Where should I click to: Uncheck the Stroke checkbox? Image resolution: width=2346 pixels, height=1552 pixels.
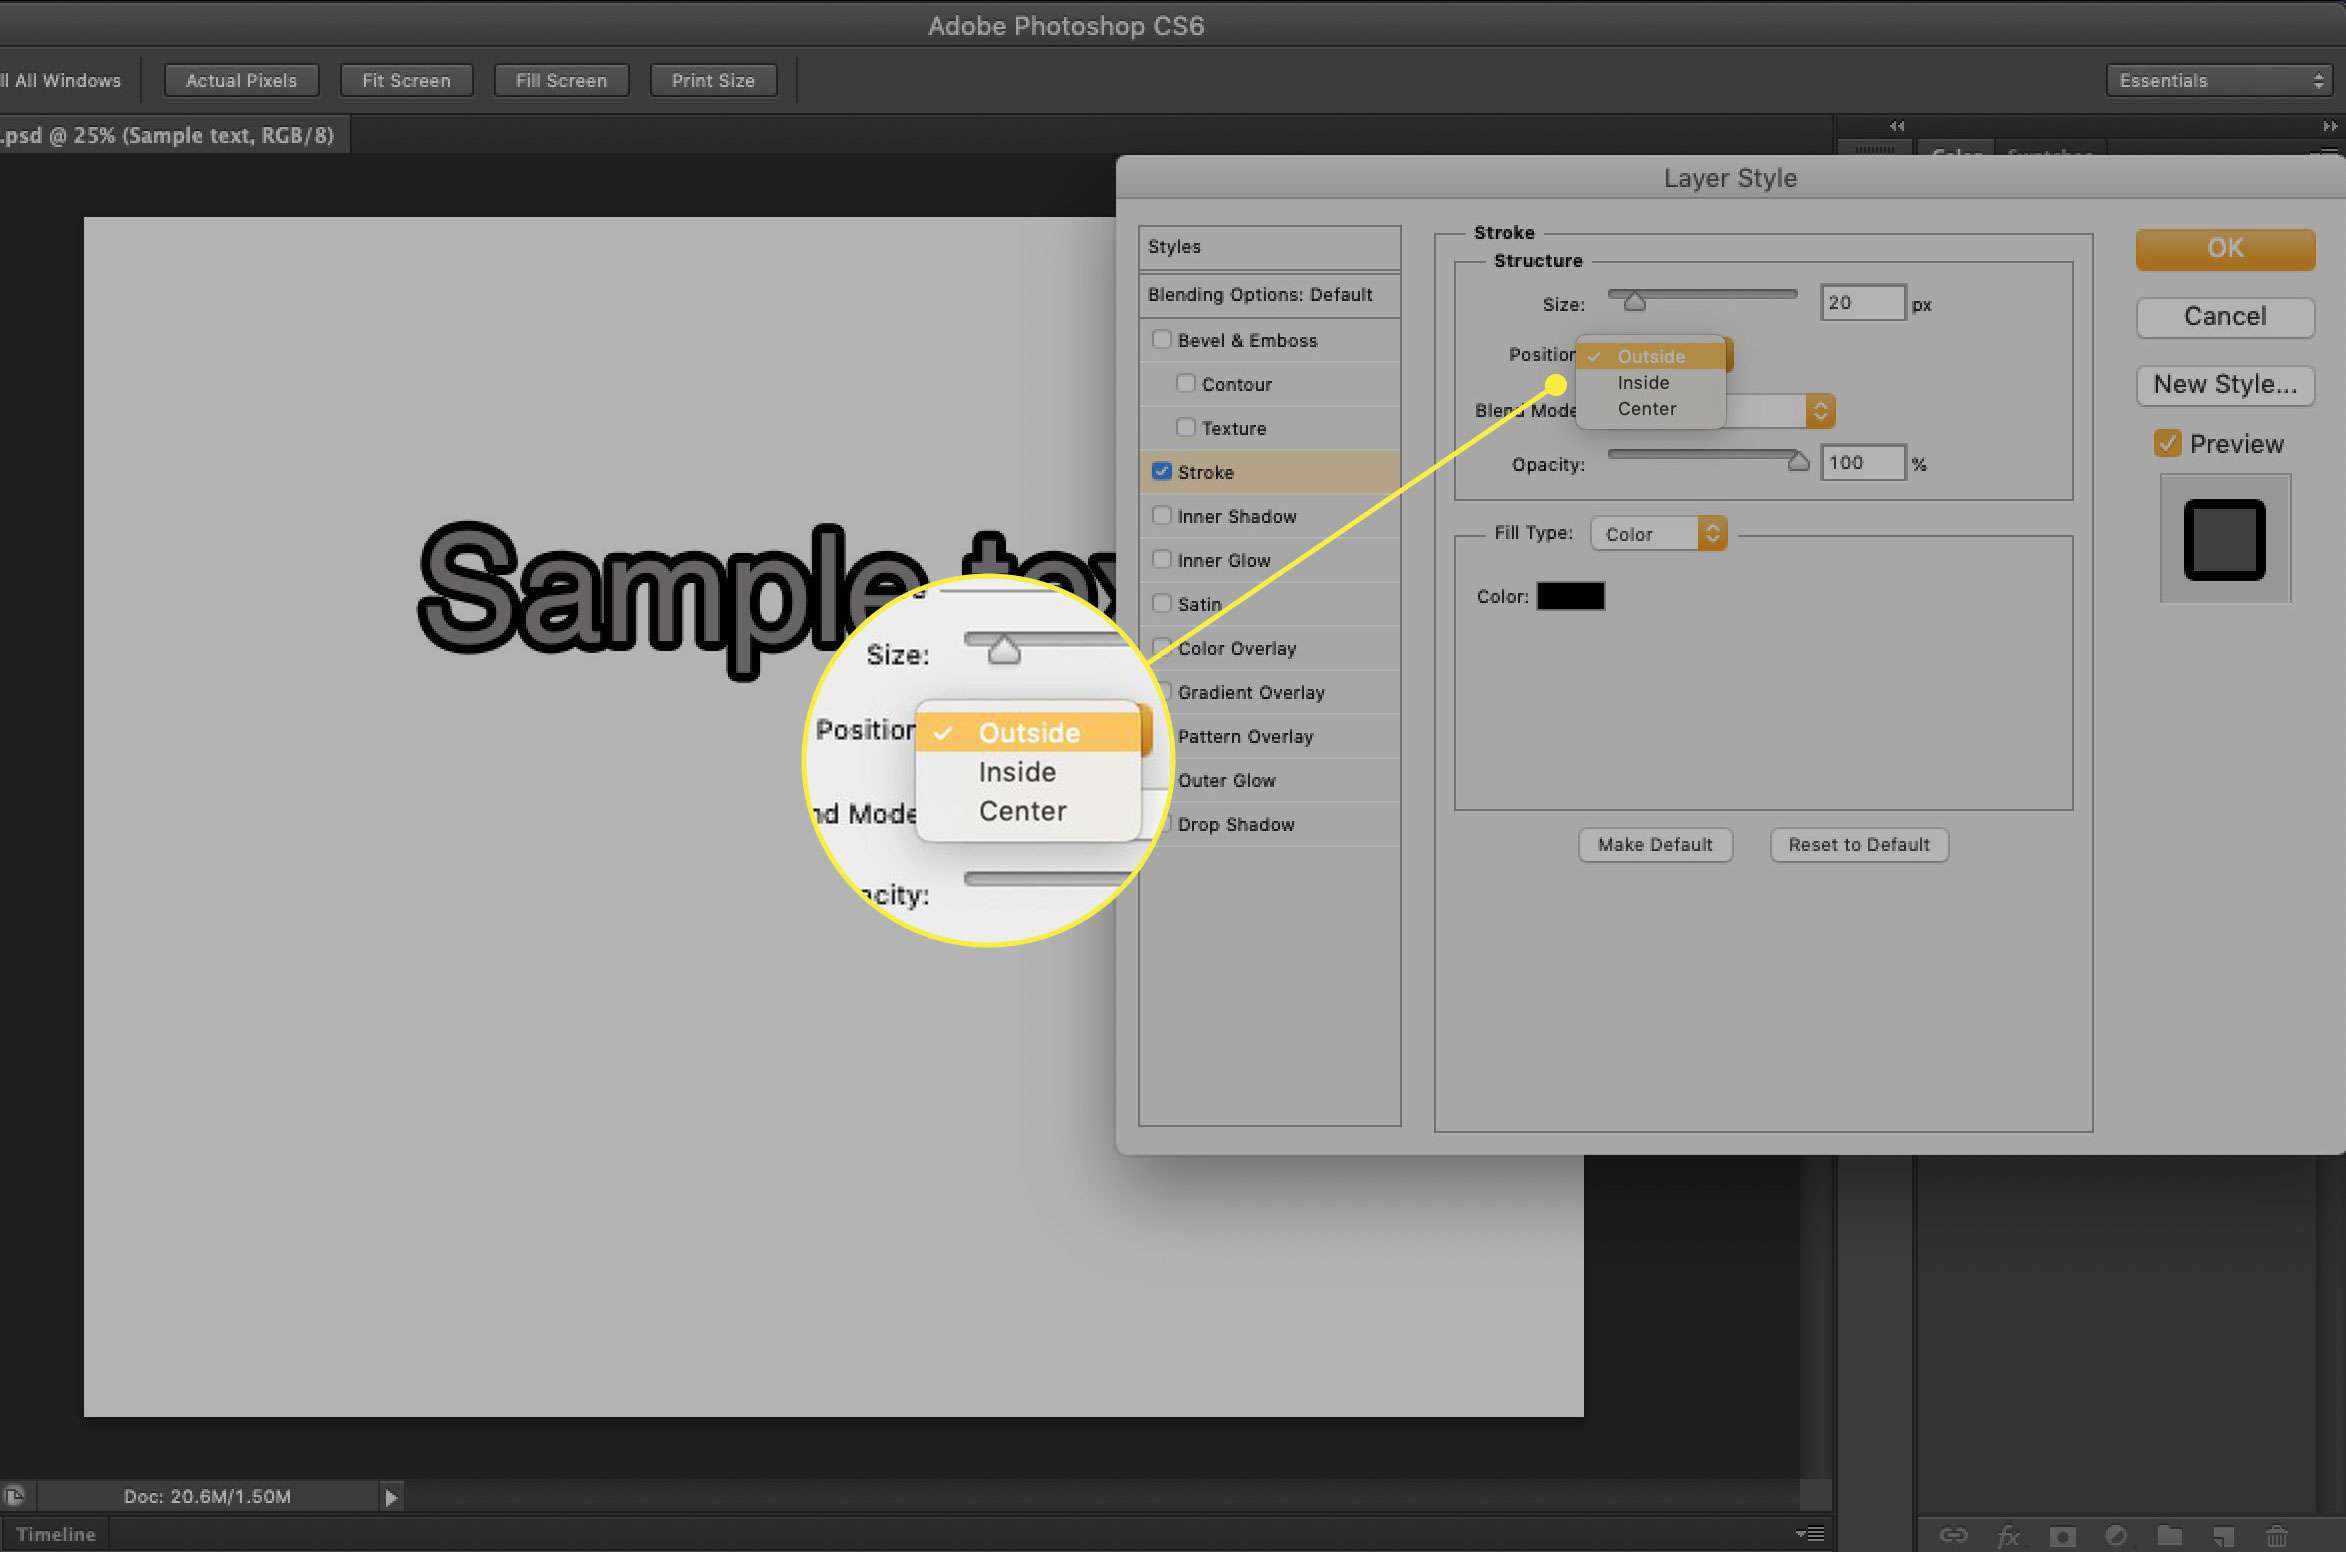(1161, 471)
